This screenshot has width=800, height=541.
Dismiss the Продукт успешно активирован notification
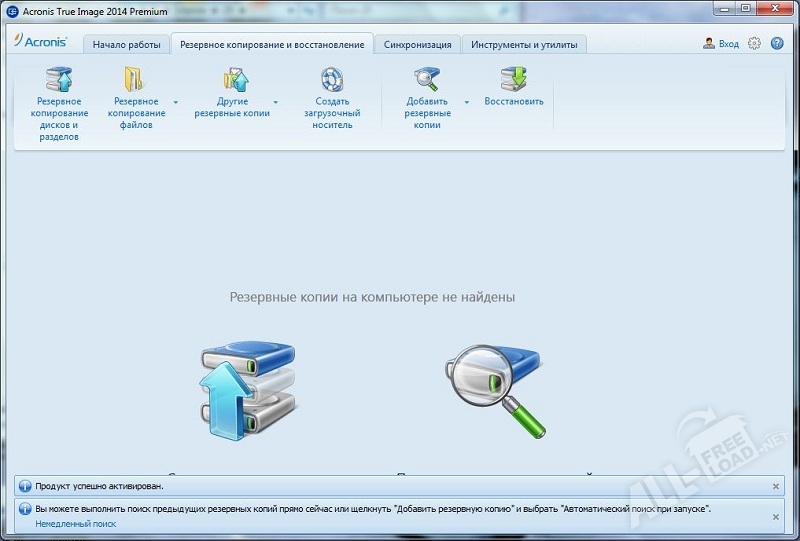[777, 486]
